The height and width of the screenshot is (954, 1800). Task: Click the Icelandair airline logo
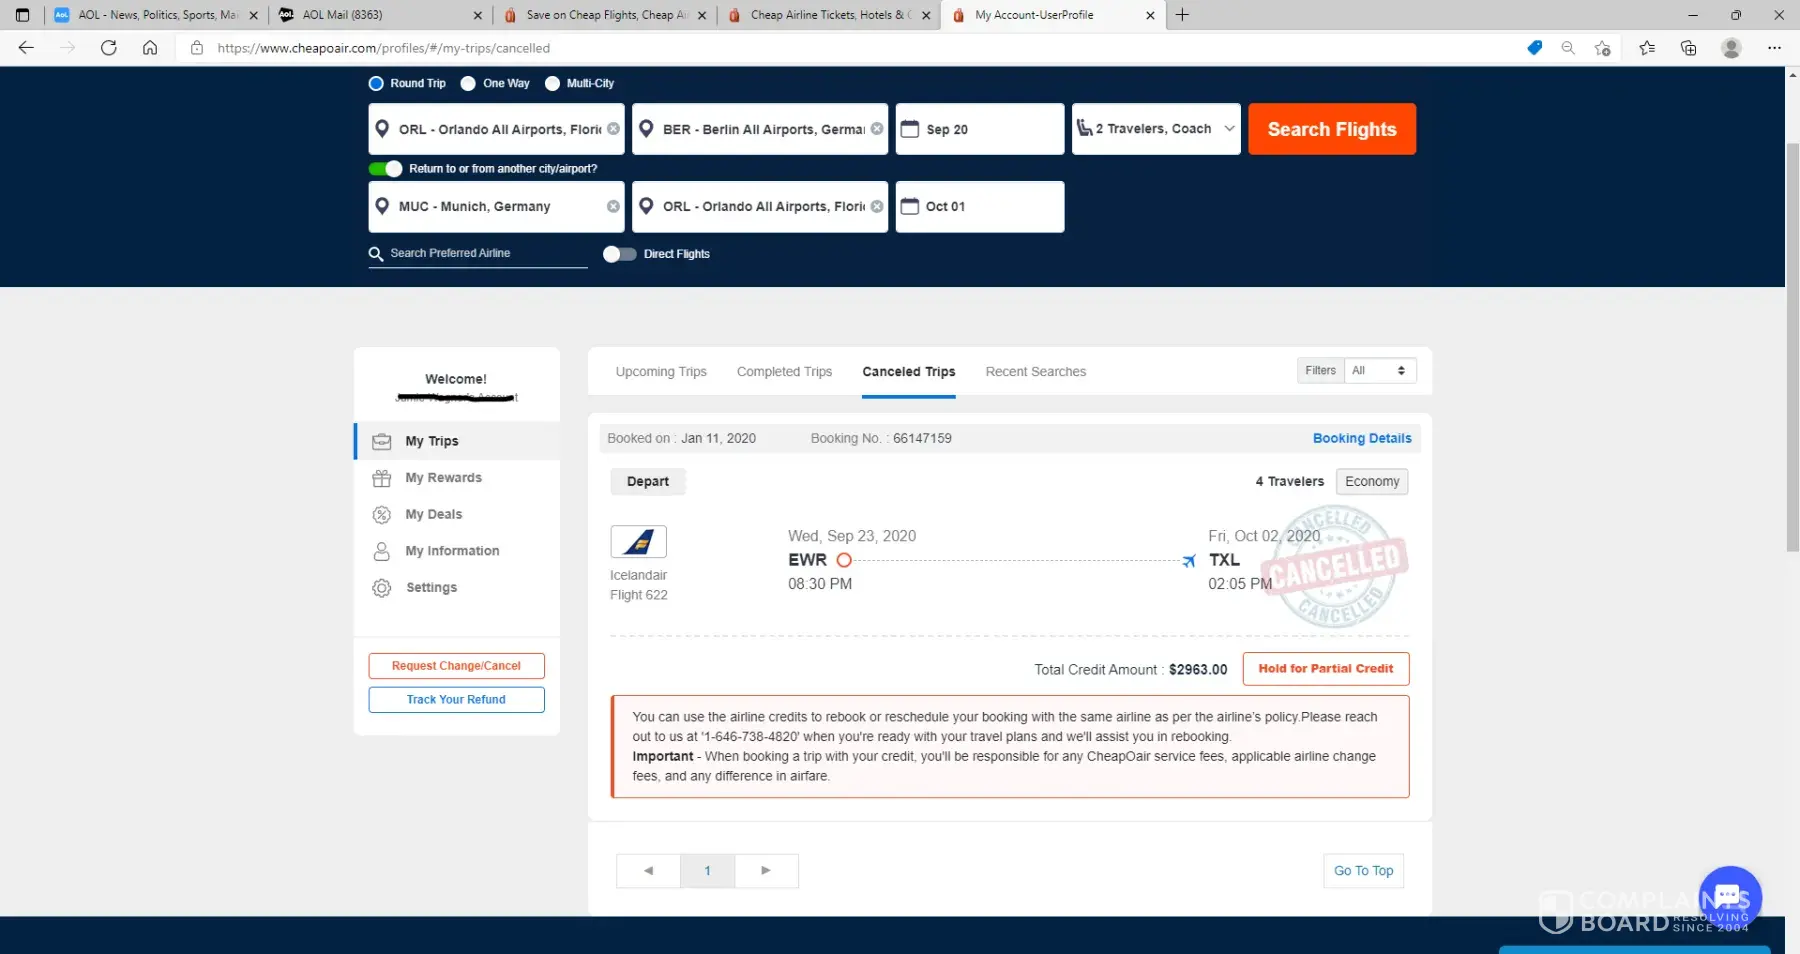point(638,542)
